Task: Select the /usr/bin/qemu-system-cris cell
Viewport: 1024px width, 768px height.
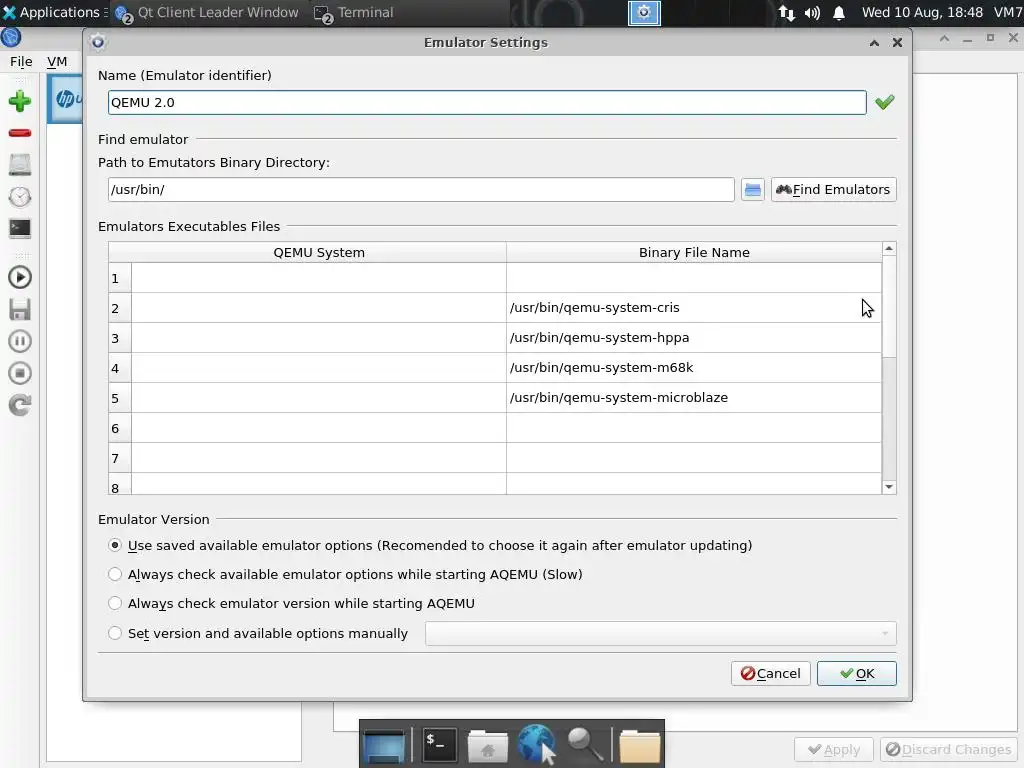Action: [694, 308]
